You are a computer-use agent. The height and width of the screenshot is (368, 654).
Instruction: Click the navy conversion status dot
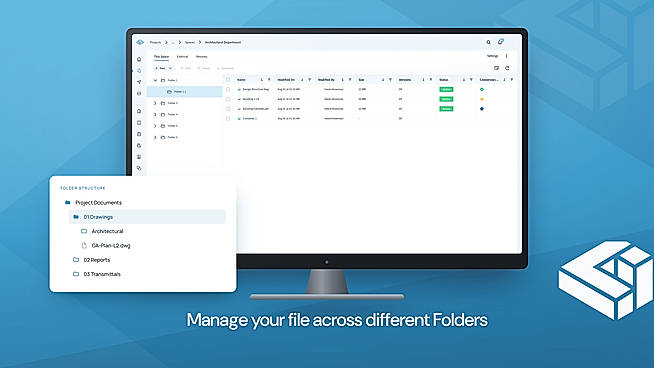click(x=482, y=109)
